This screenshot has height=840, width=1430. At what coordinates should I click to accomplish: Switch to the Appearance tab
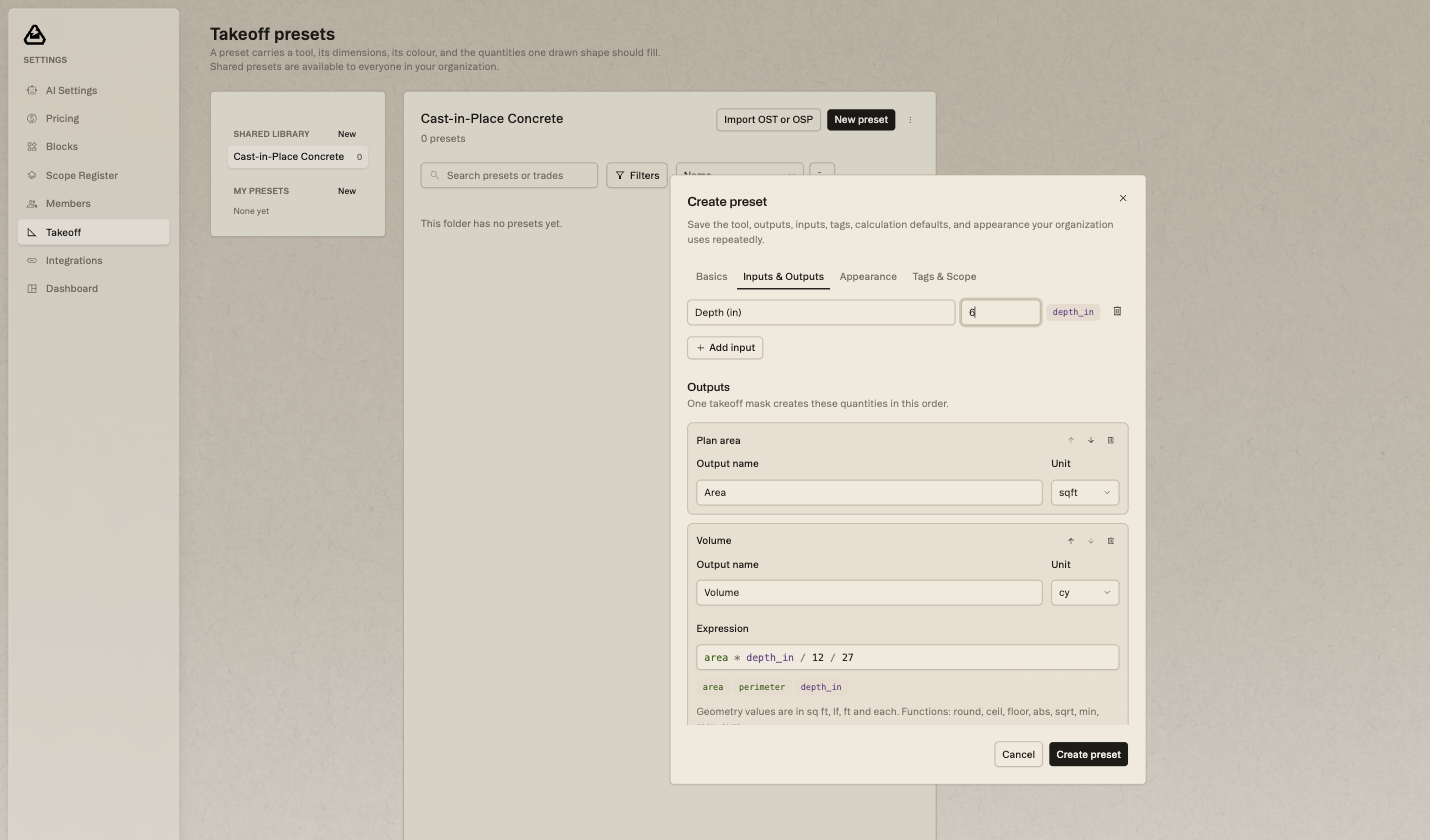(x=868, y=276)
